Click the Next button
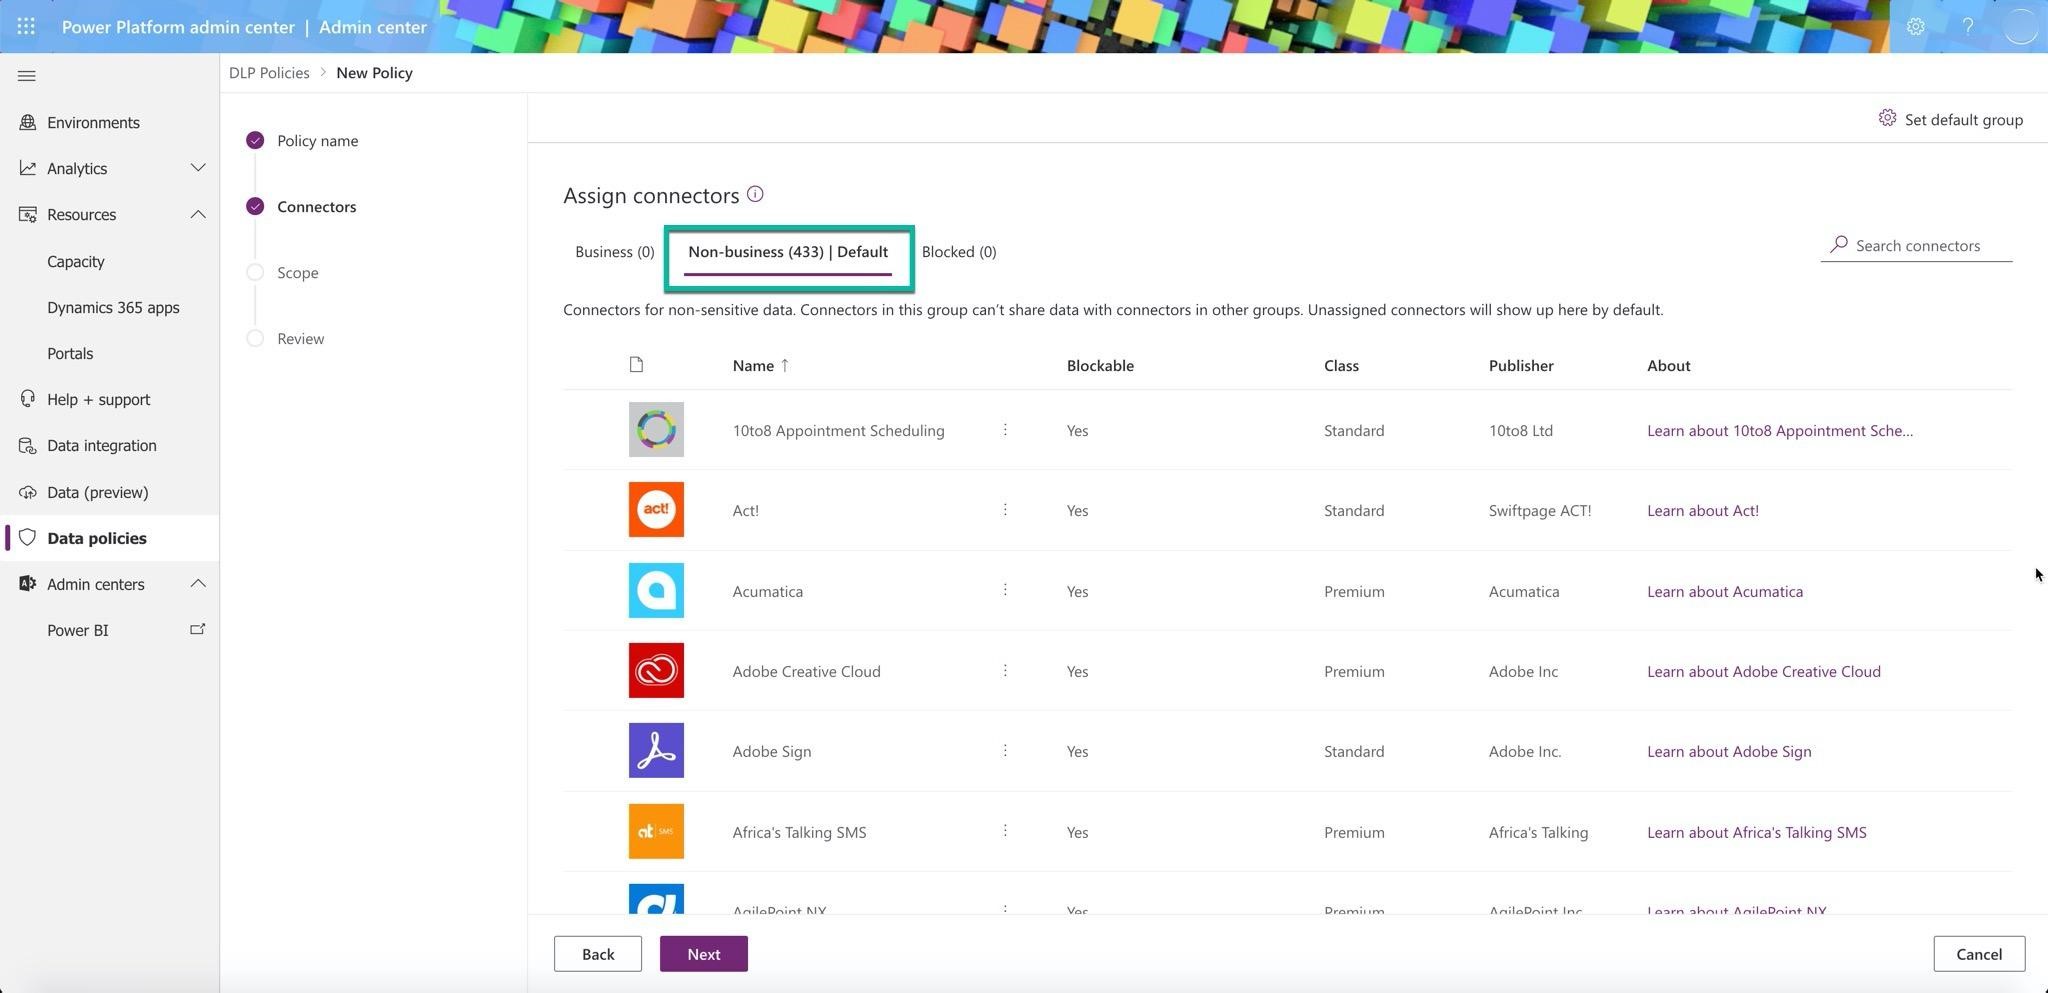Viewport: 2048px width, 993px height. [x=704, y=954]
